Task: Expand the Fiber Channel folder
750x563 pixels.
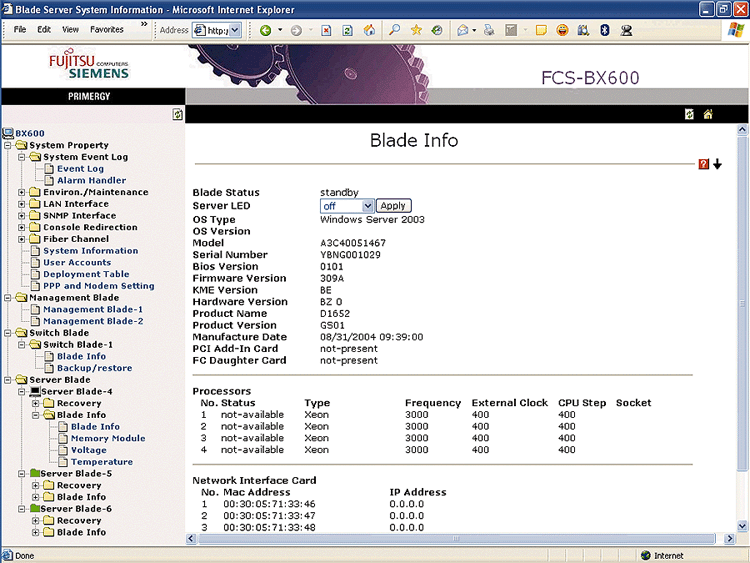Action: (x=22, y=239)
